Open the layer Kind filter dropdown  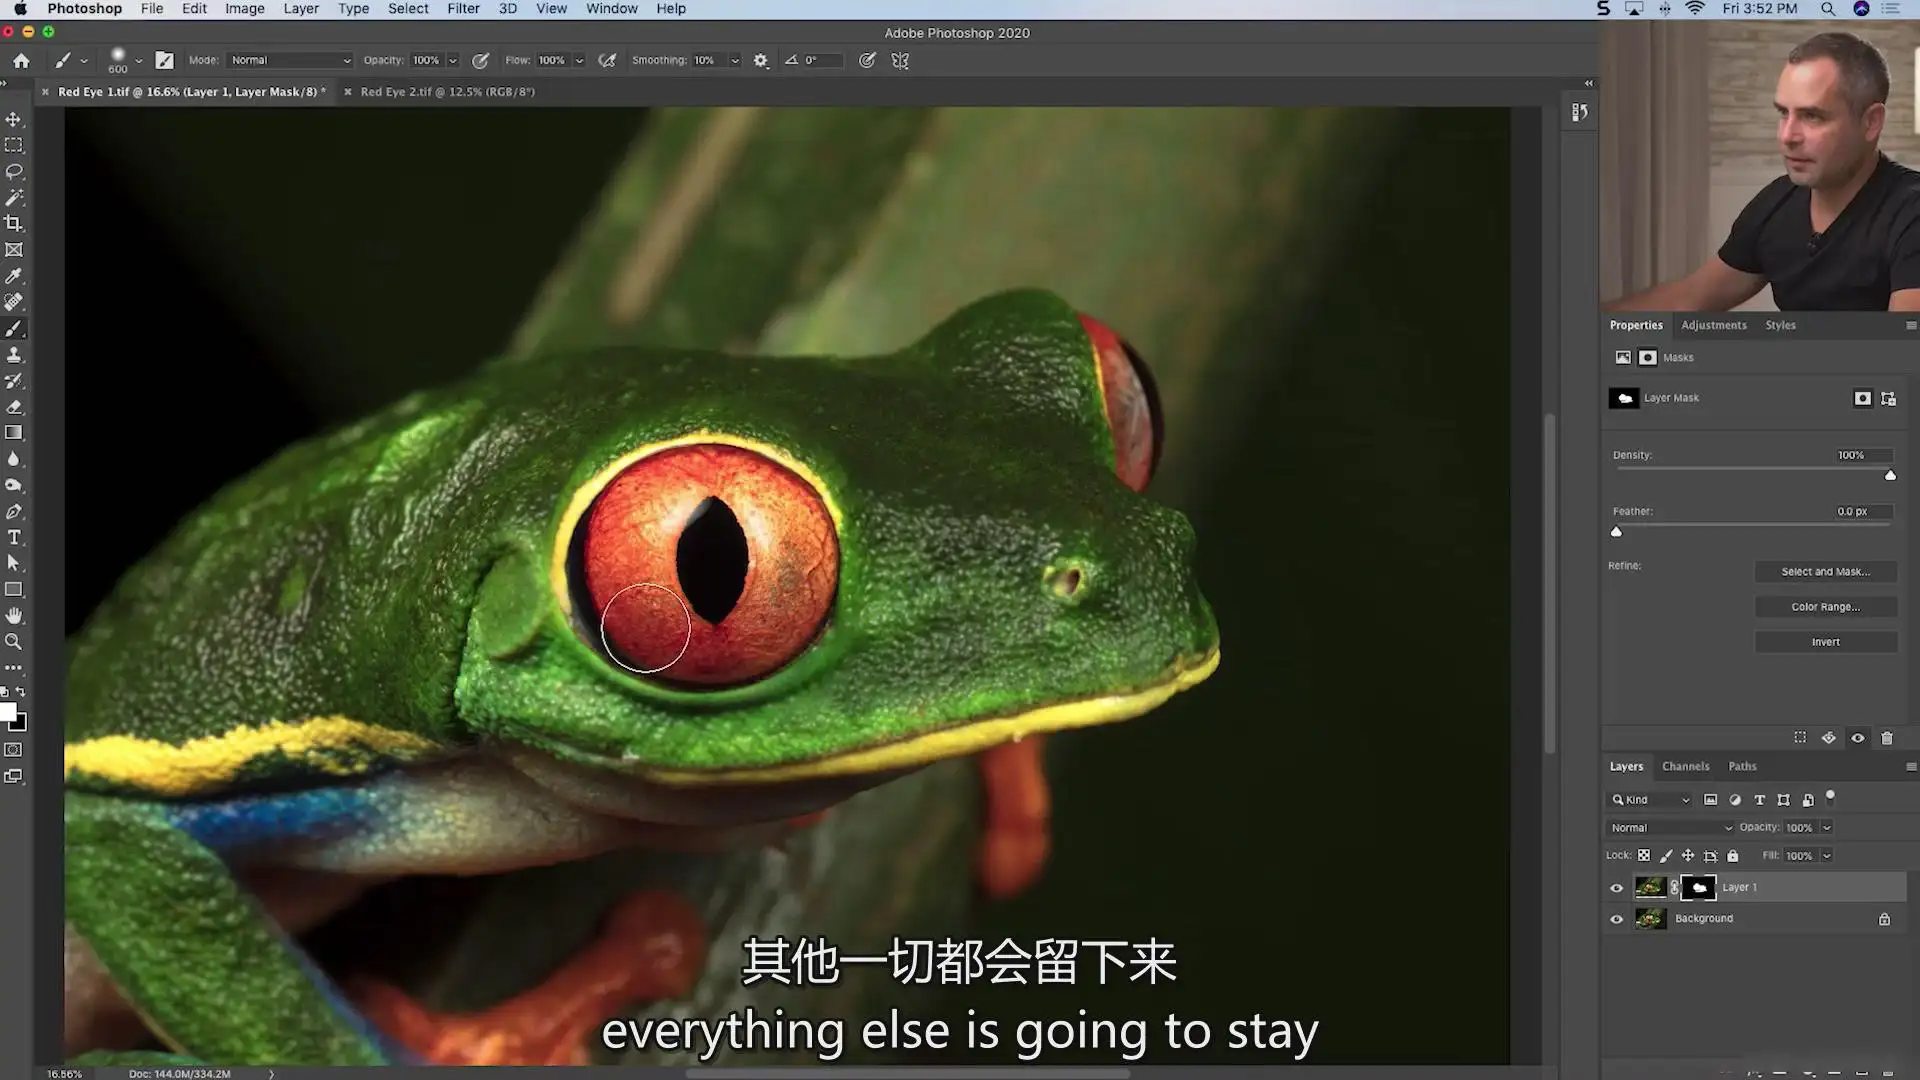[x=1649, y=800]
